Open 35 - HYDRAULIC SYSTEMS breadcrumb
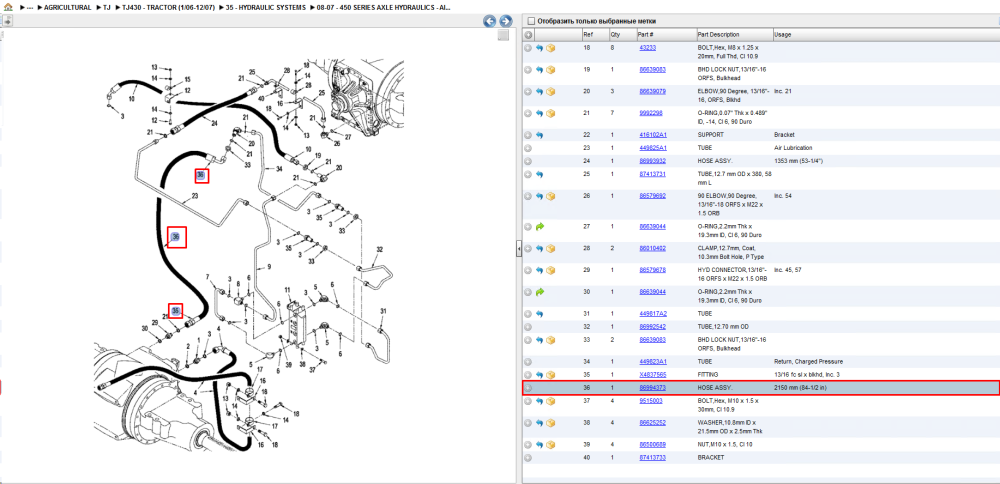1000x484 pixels. coord(265,8)
